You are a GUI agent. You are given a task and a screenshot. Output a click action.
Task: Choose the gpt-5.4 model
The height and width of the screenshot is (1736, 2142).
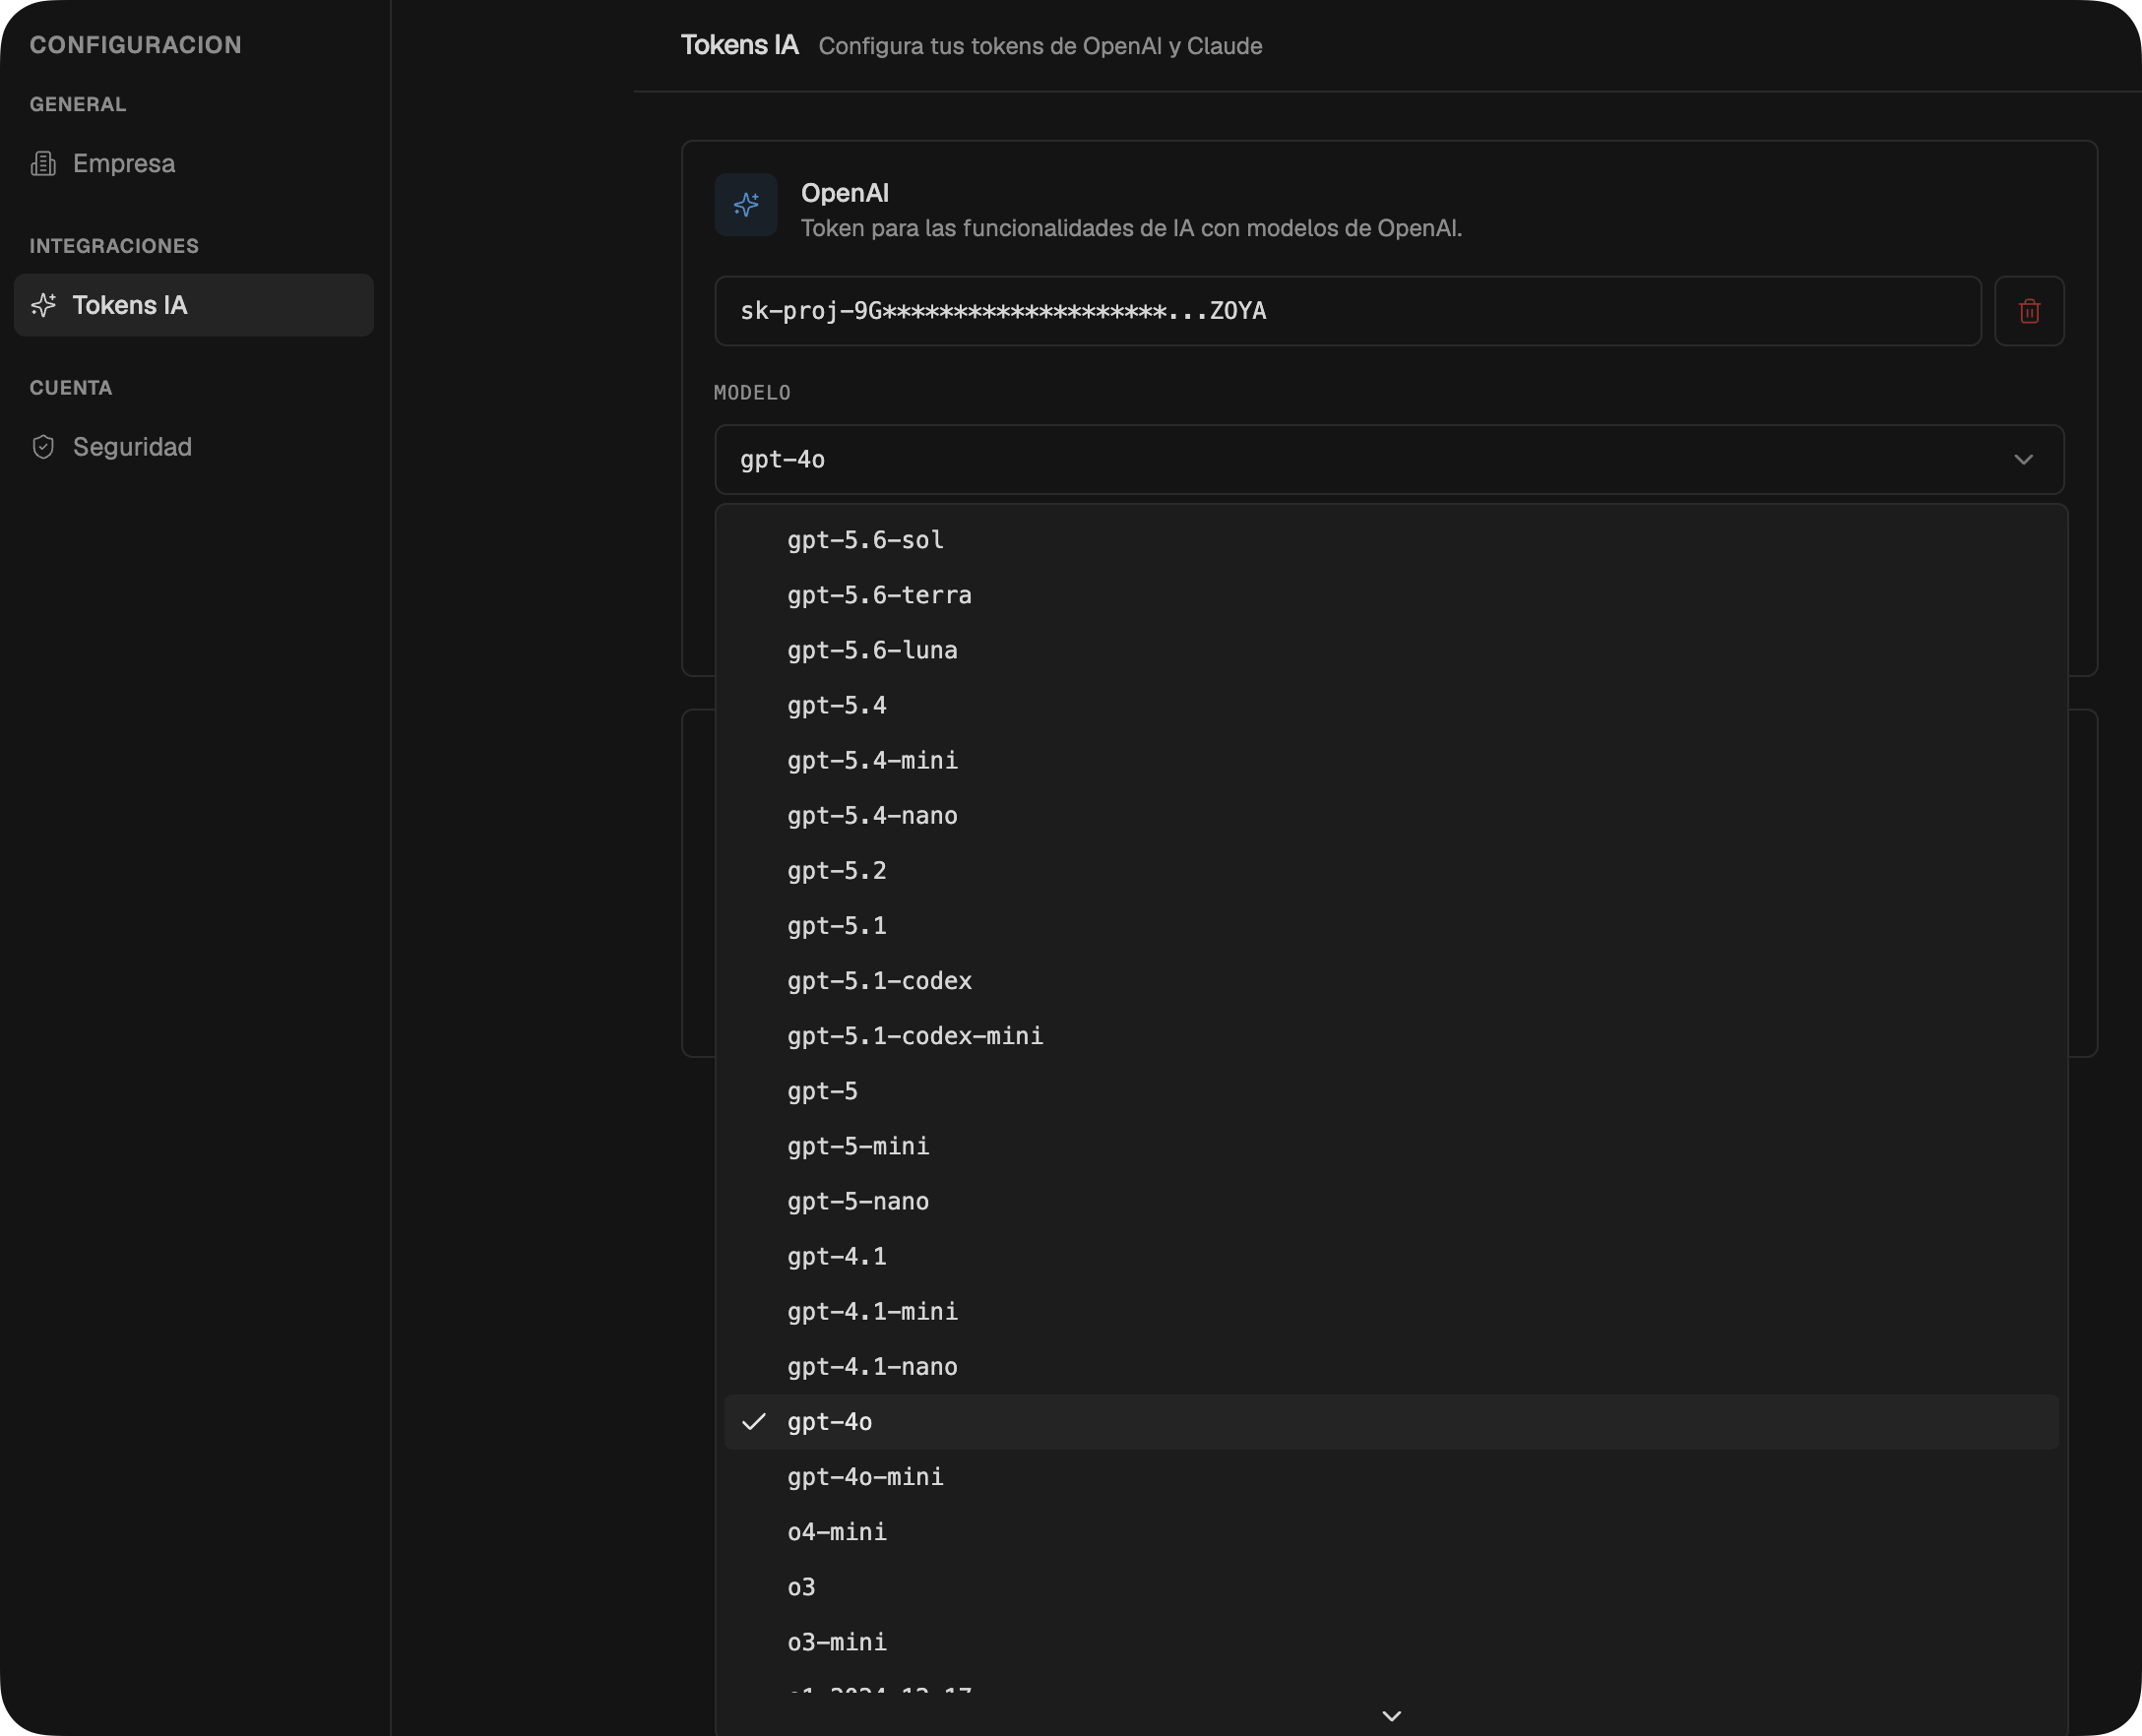click(x=1391, y=705)
